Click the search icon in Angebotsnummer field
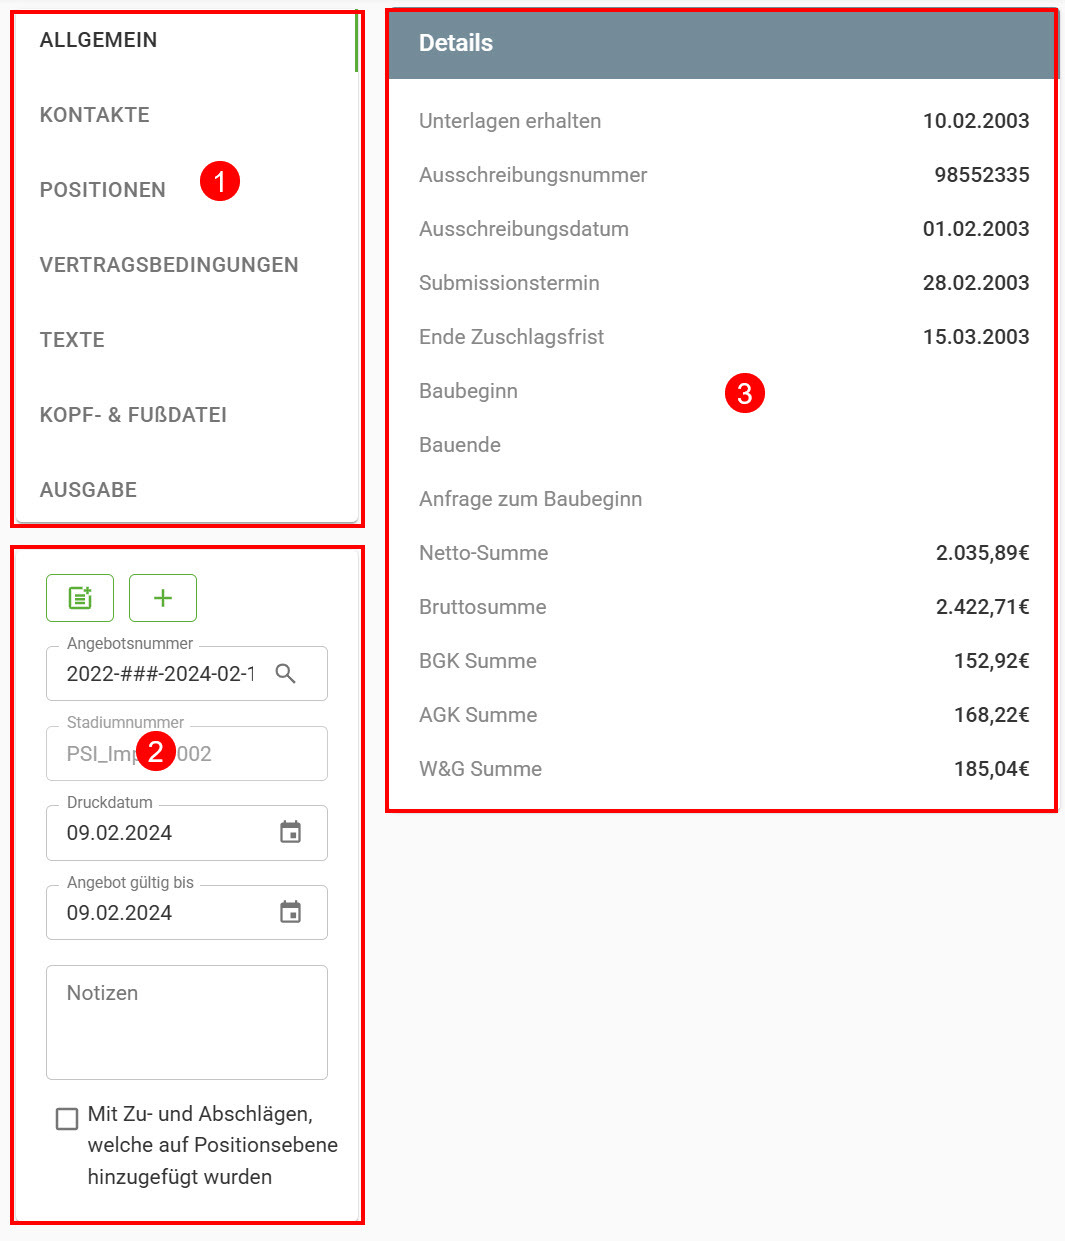The width and height of the screenshot is (1065, 1241). [x=286, y=674]
